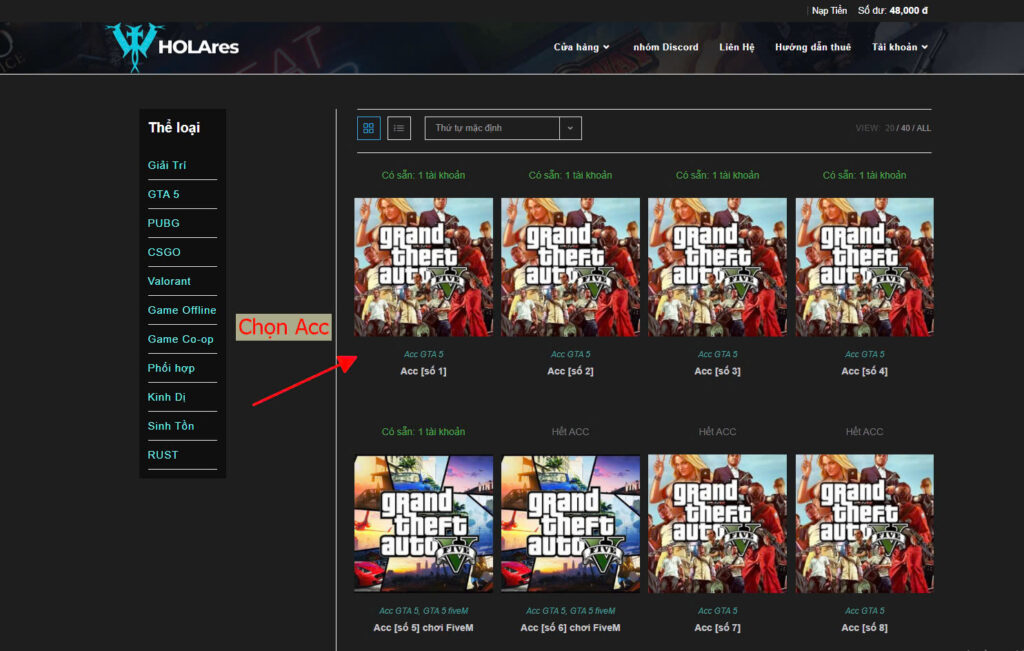1024x651 pixels.
Task: Open the sort order dropdown arrow
Action: point(570,128)
